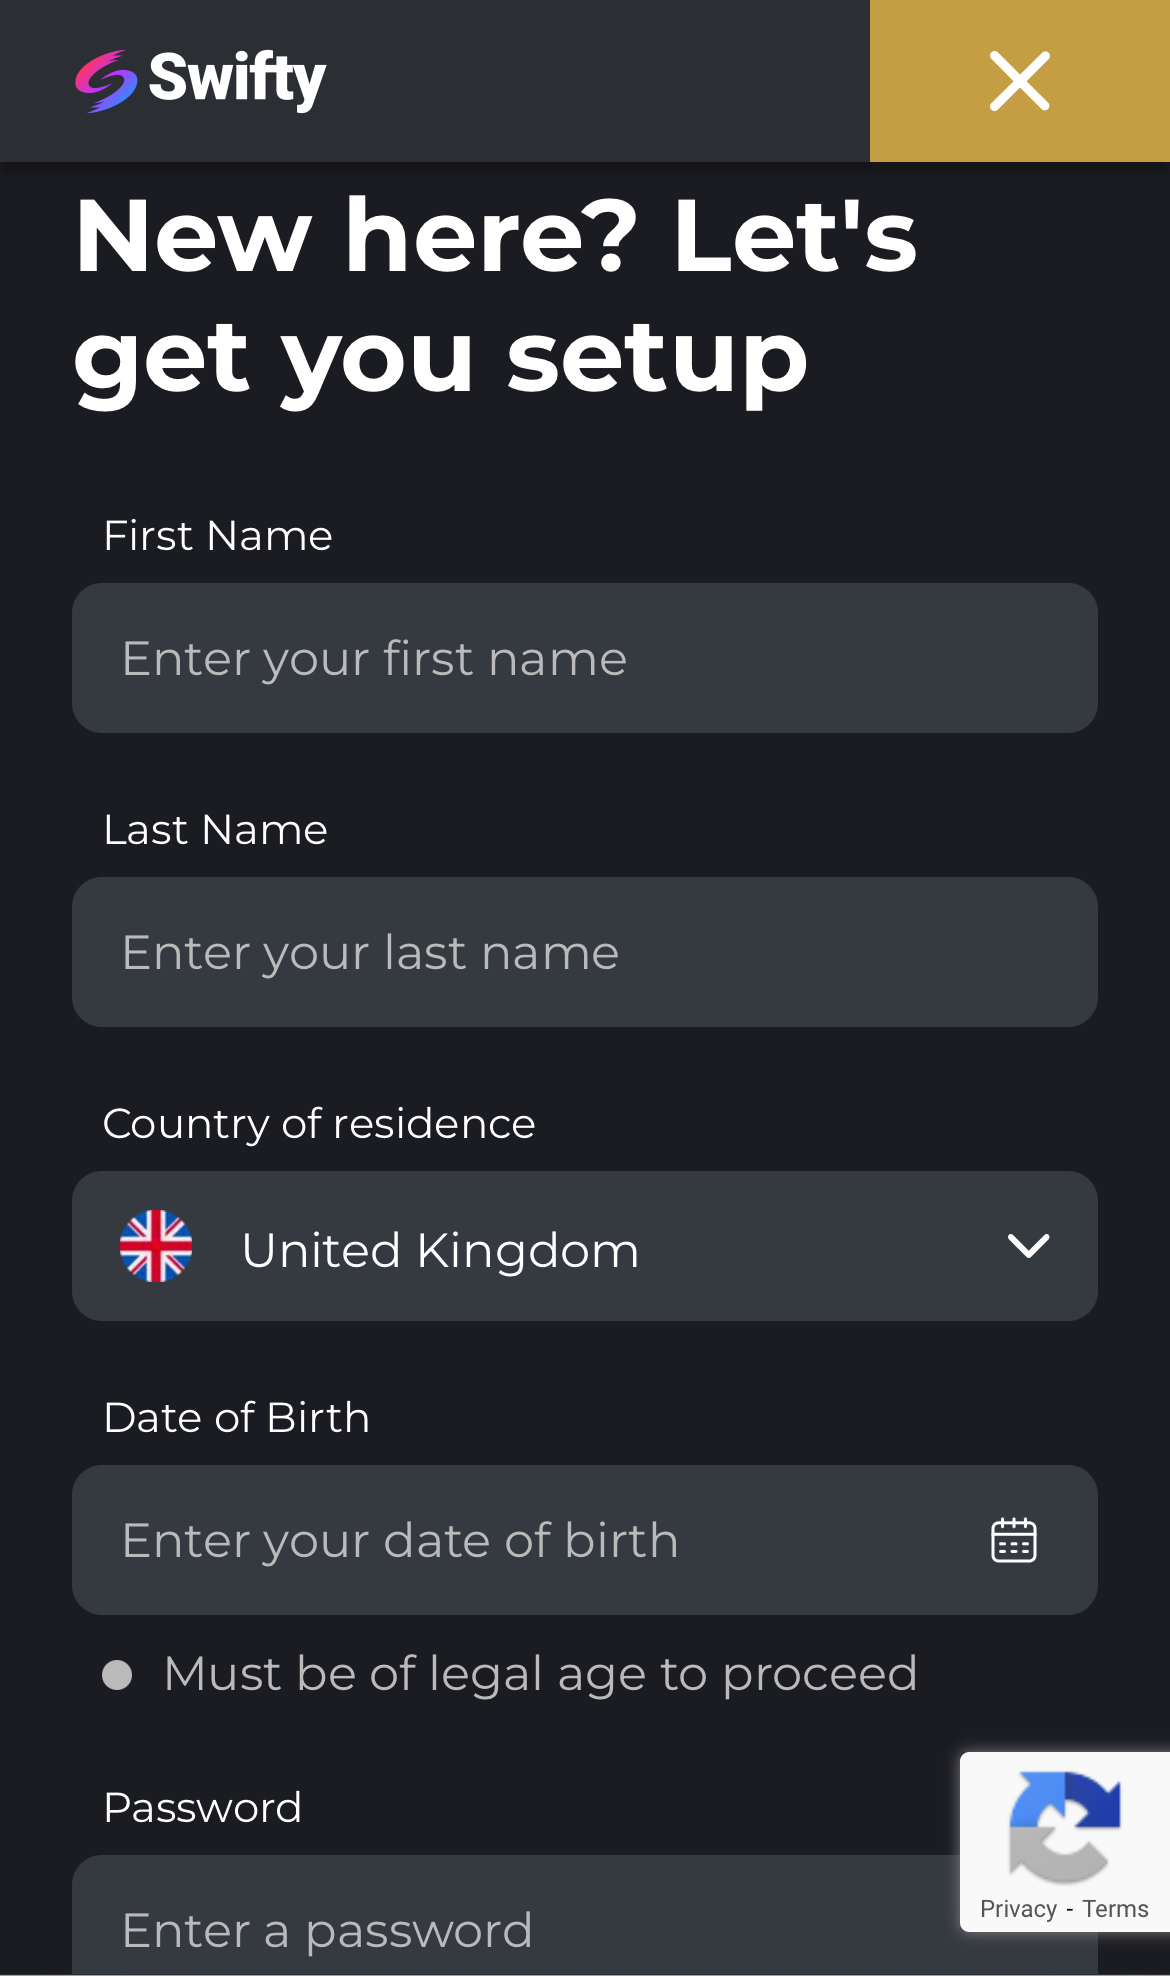Click the reCAPTCHA badge logo

point(1064,1826)
